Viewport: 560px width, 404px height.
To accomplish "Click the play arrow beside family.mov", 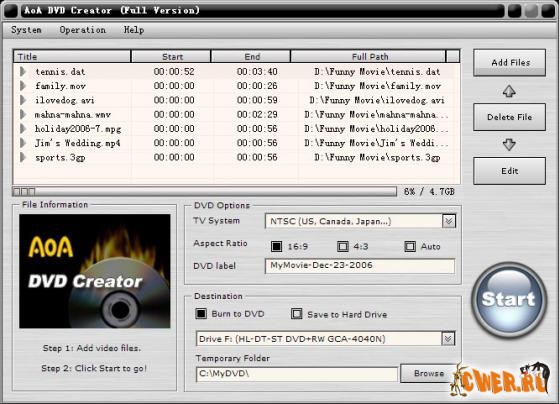I will pyautogui.click(x=23, y=86).
